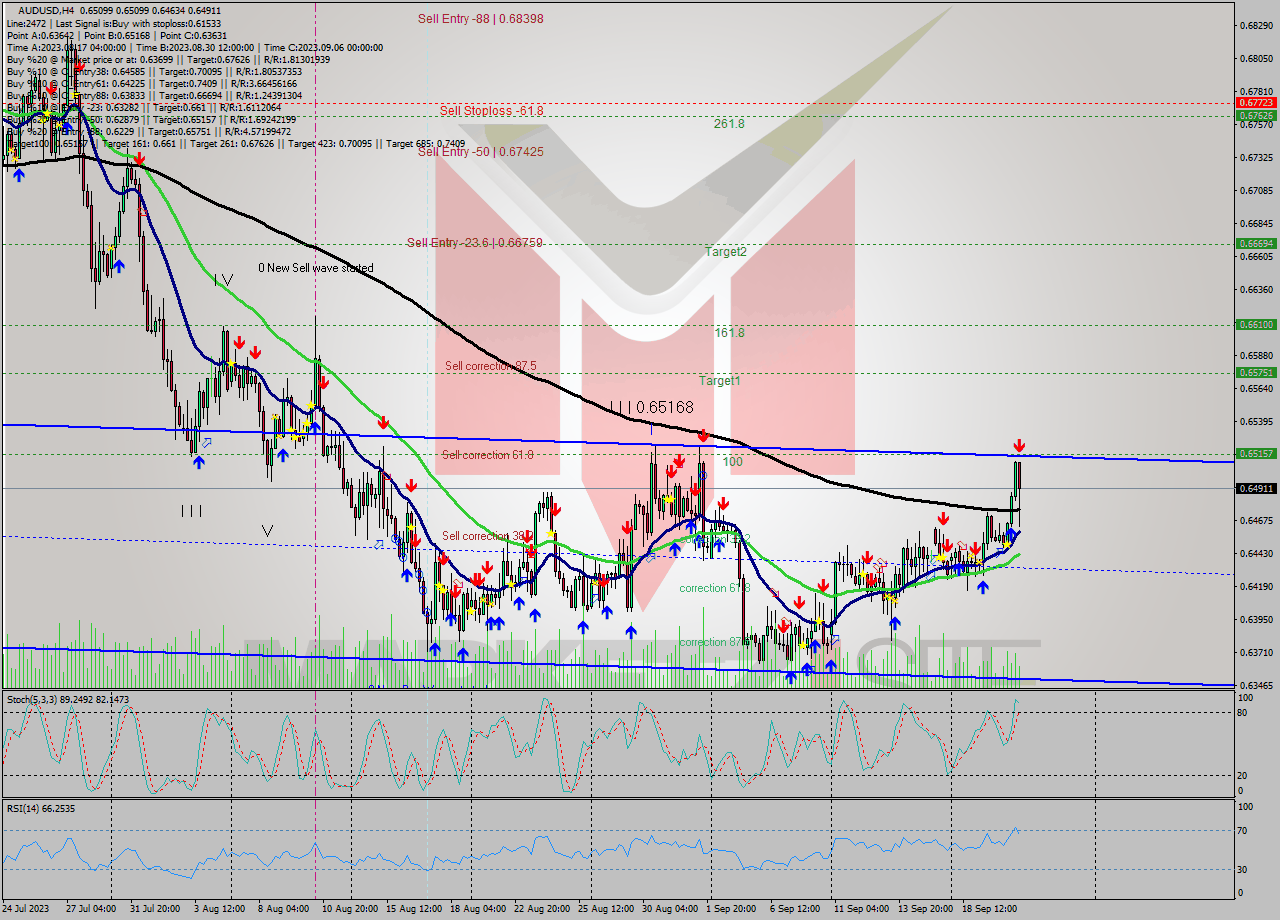Click the '8 Aug 04:00' time label
The width and height of the screenshot is (1280, 920).
tap(283, 909)
